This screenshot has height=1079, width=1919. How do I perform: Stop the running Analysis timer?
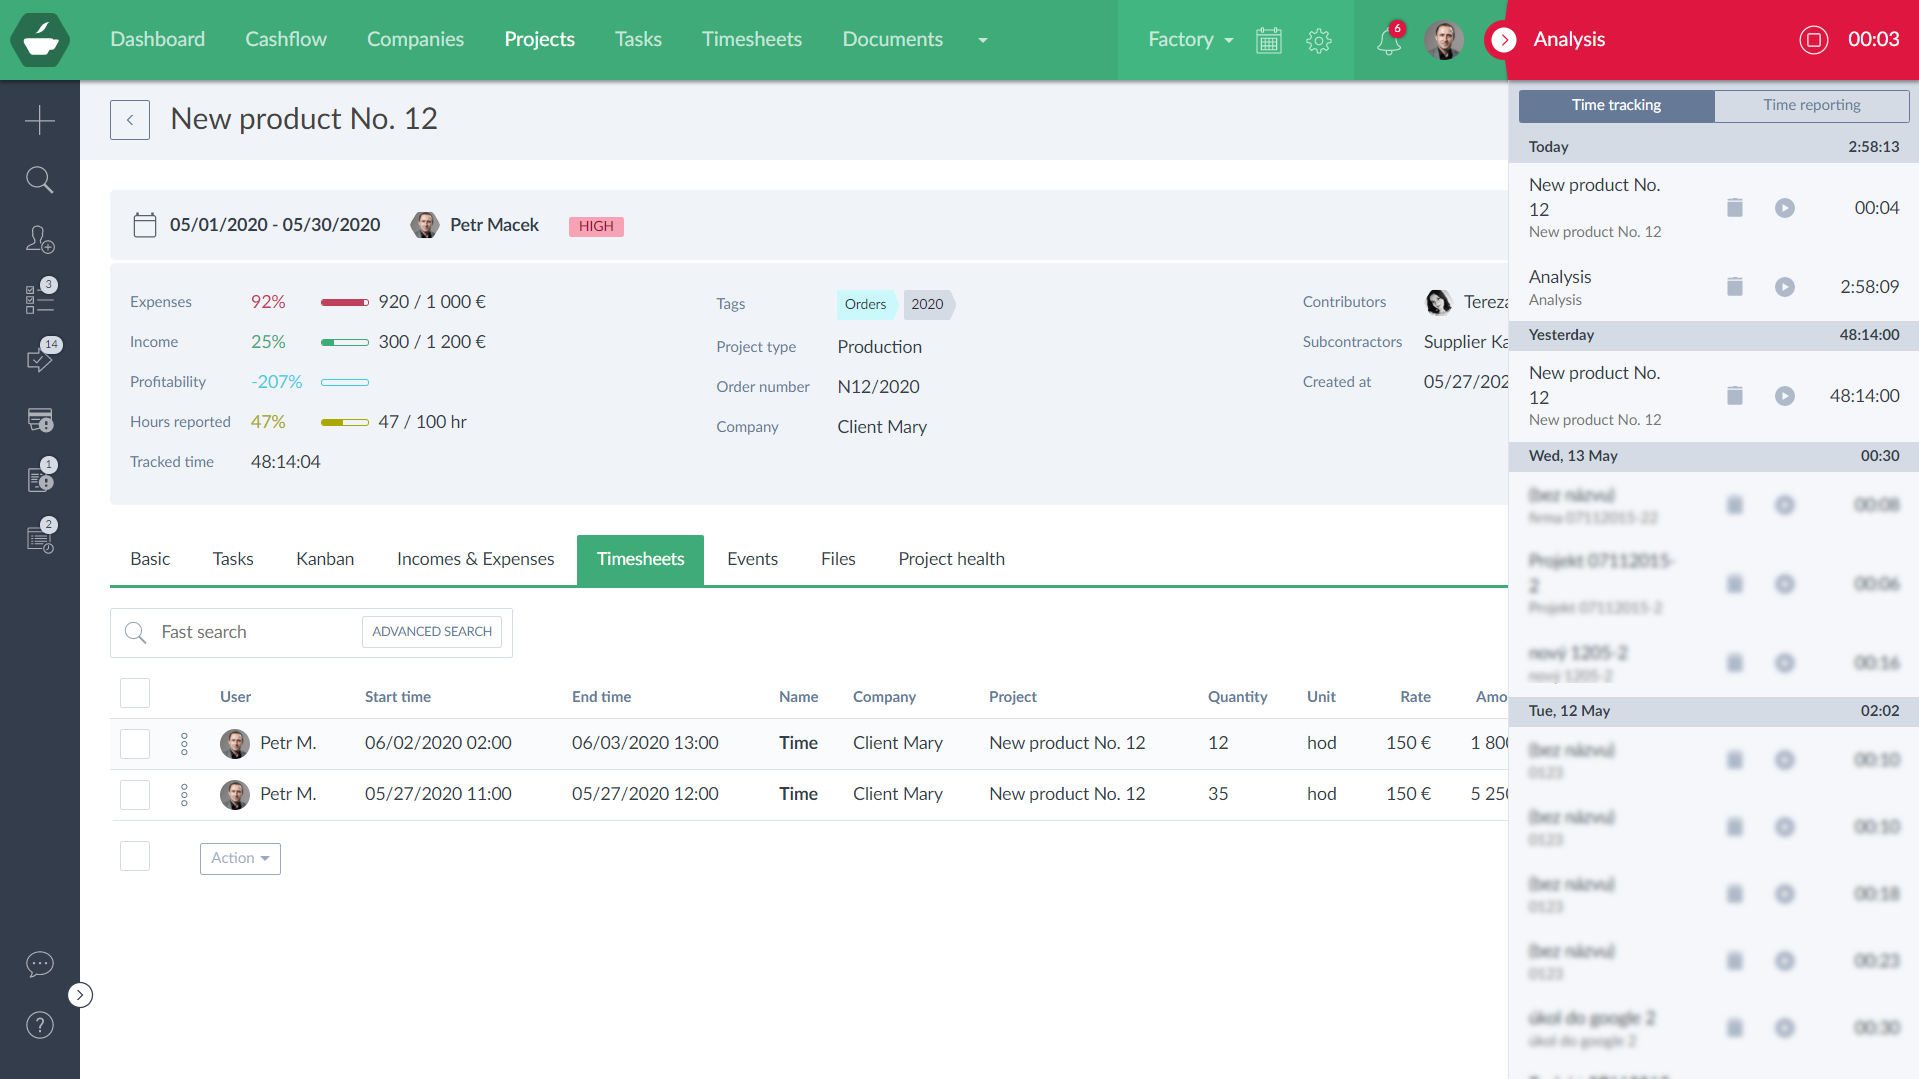pyautogui.click(x=1813, y=40)
